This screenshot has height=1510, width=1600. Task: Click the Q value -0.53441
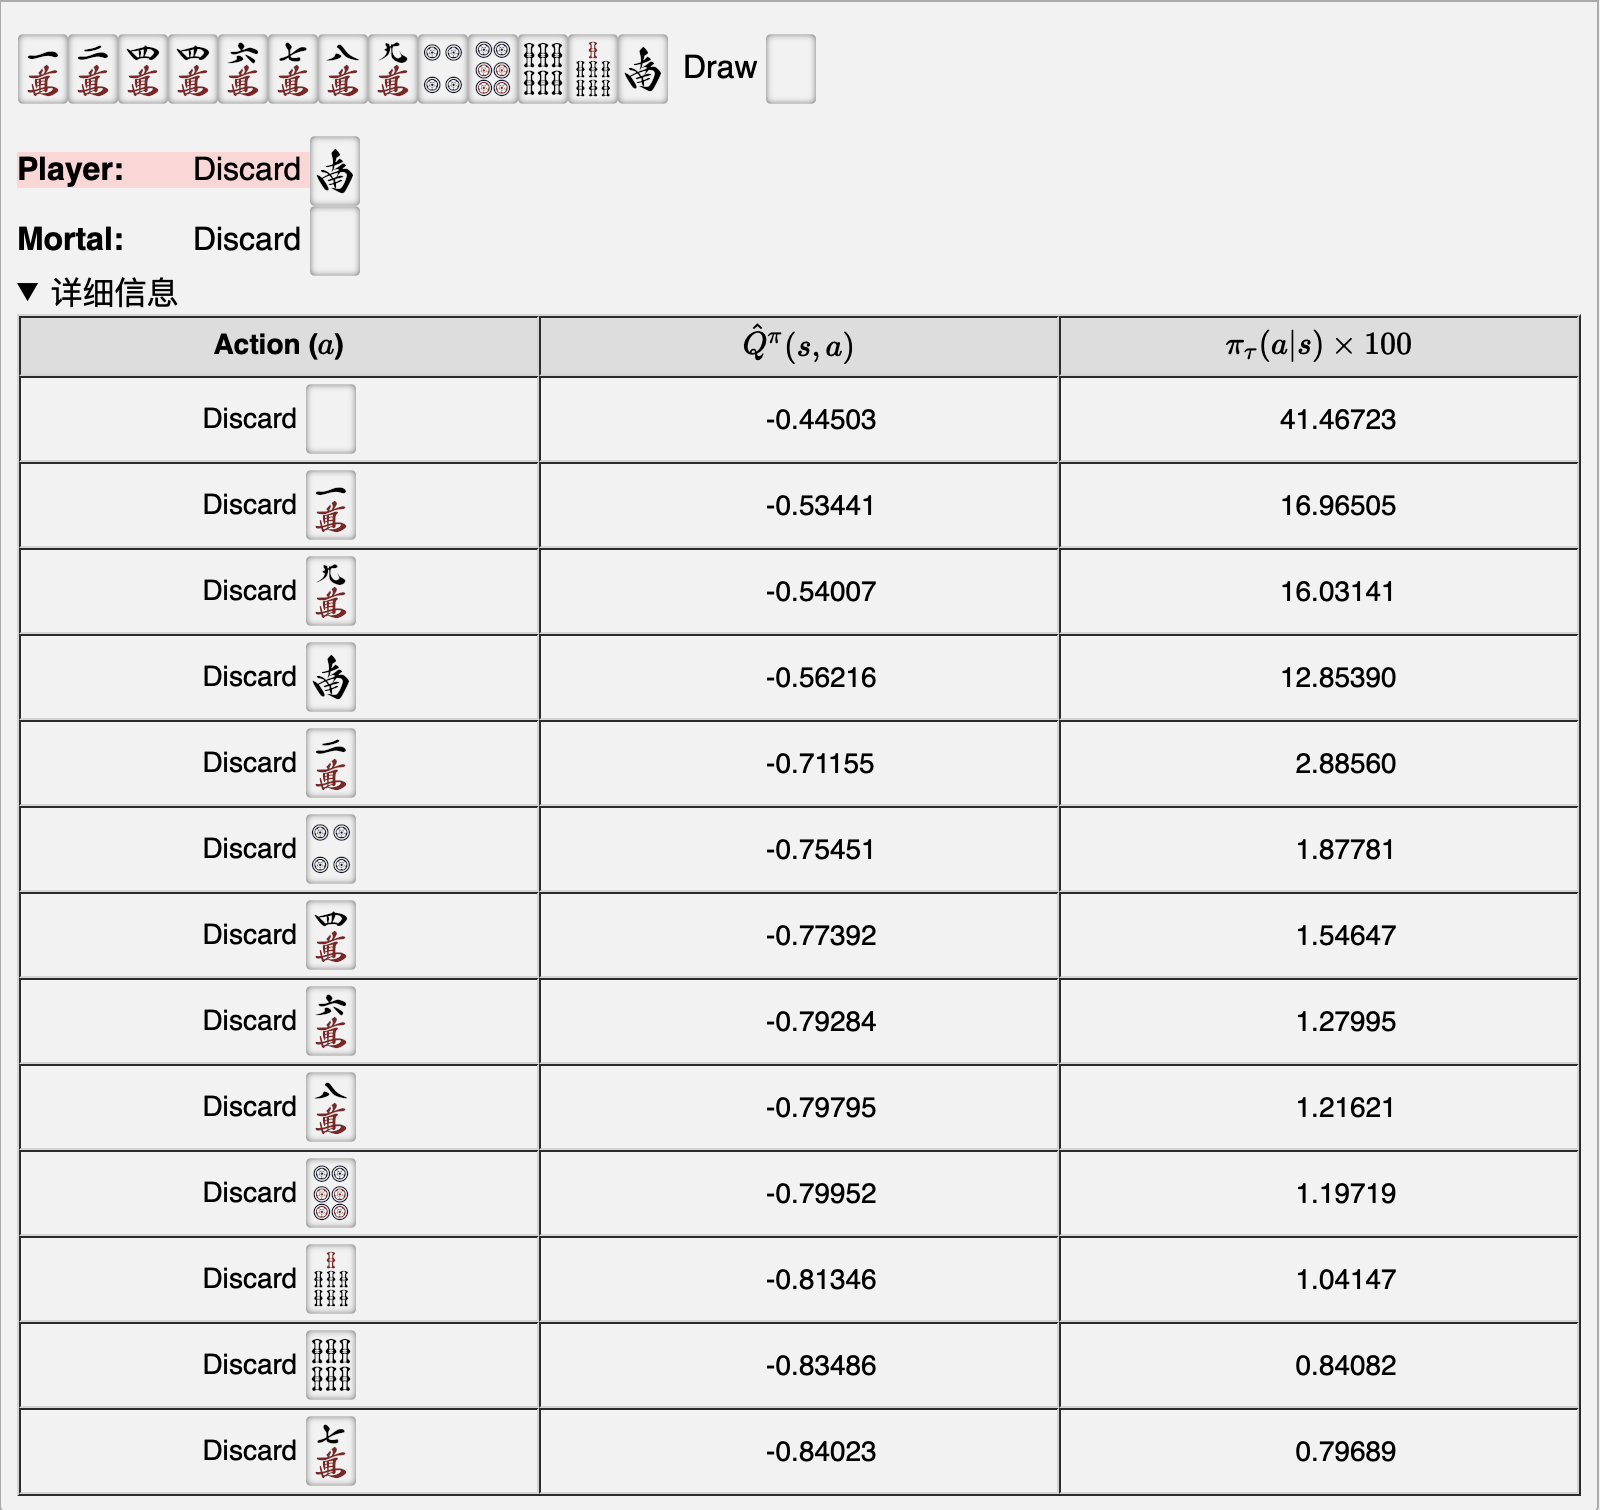coord(820,505)
